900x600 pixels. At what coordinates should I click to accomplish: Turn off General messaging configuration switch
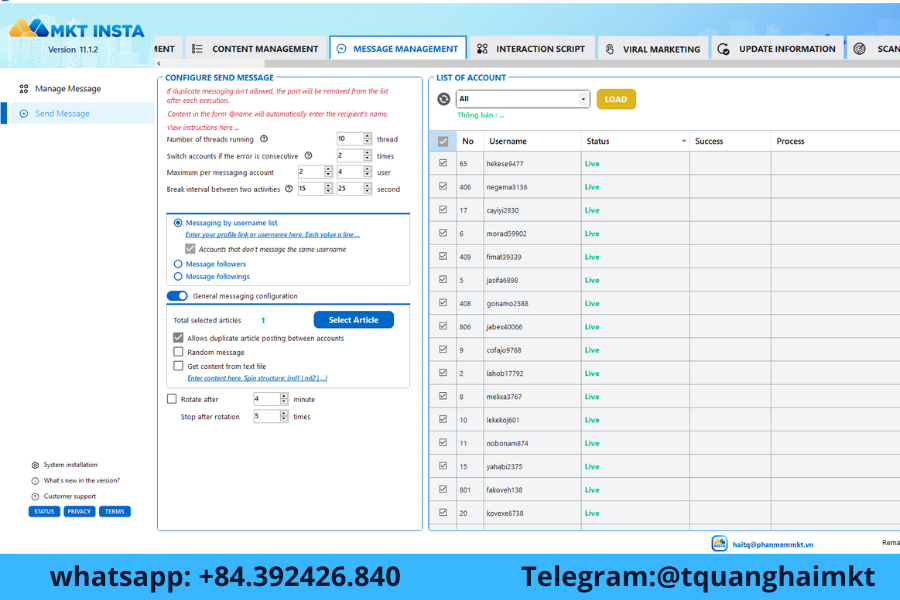[177, 296]
